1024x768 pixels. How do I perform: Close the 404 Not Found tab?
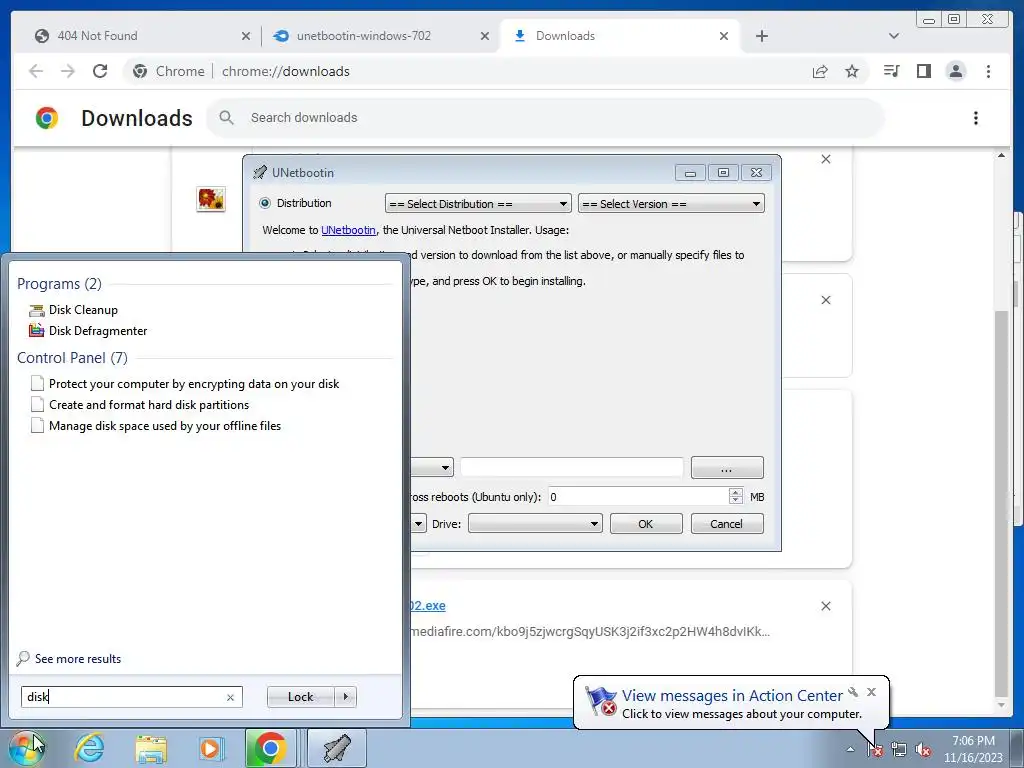click(246, 36)
